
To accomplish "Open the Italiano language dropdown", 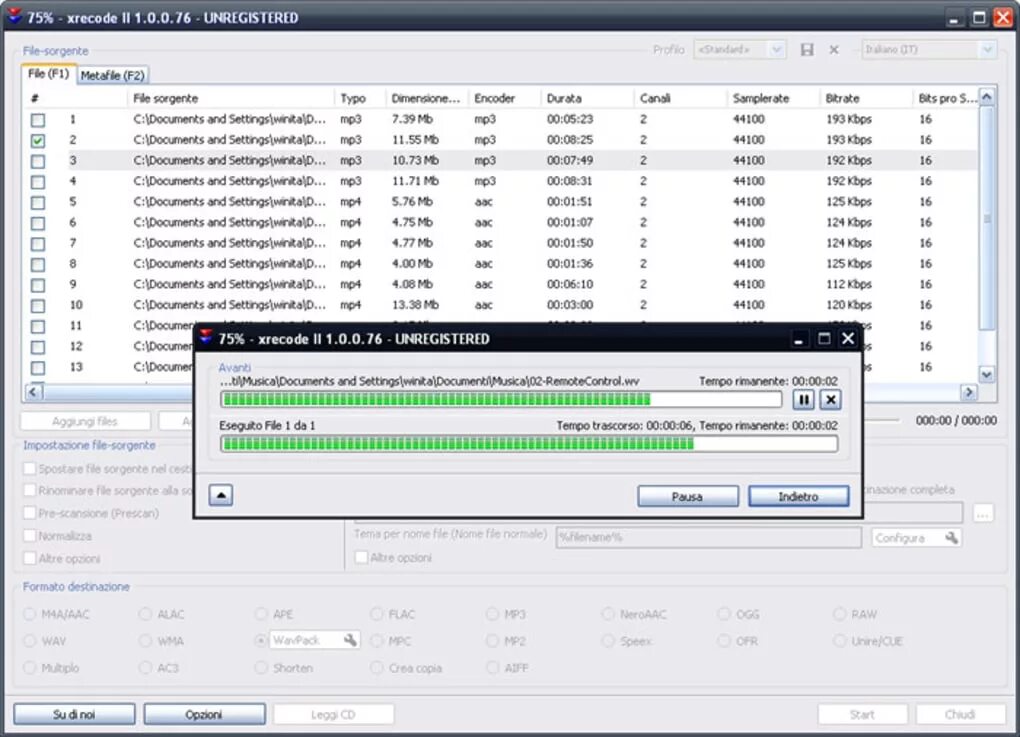I will 929,49.
